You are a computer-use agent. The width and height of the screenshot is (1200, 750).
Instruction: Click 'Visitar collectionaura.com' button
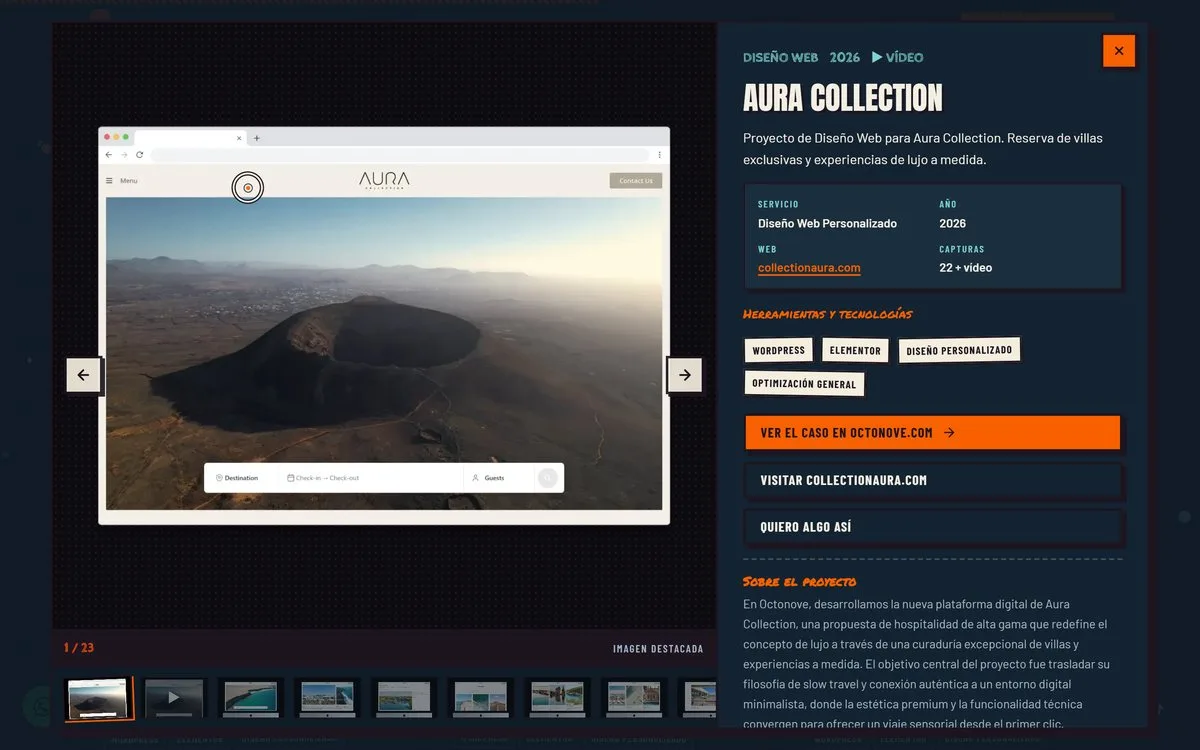coord(932,480)
